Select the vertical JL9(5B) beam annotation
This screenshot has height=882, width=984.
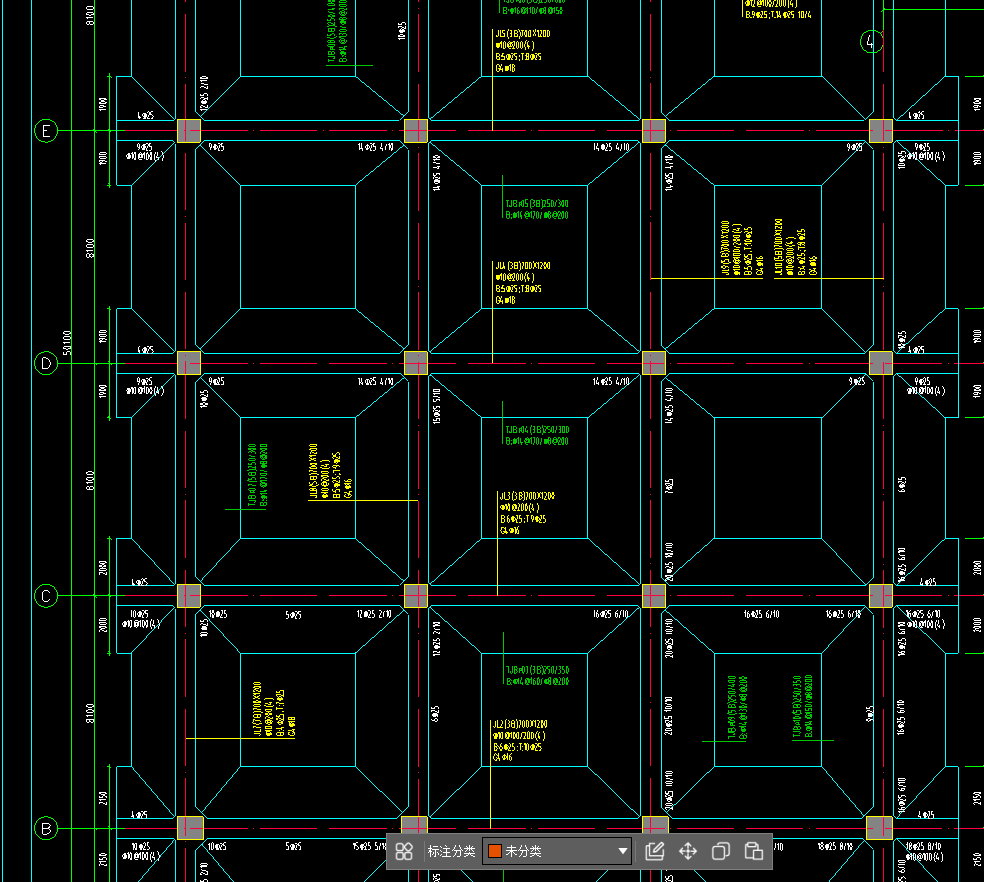[742, 248]
